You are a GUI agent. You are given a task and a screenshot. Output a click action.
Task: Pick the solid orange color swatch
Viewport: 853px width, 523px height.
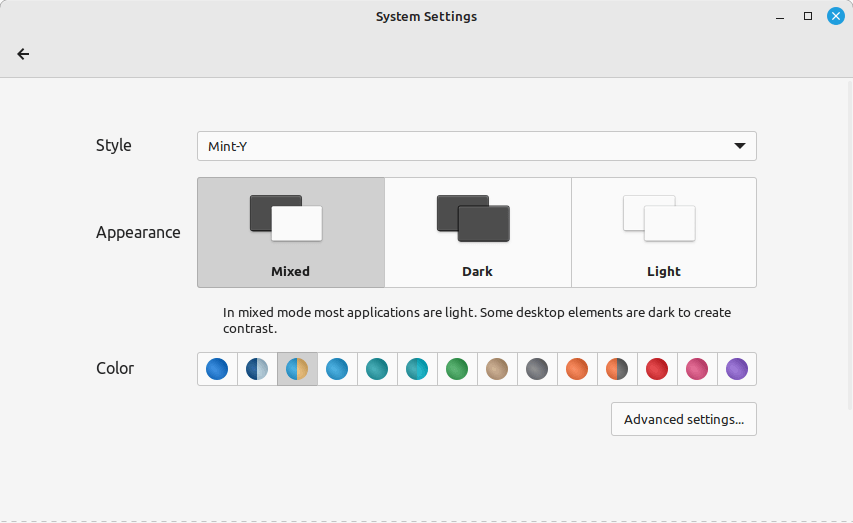pyautogui.click(x=577, y=369)
